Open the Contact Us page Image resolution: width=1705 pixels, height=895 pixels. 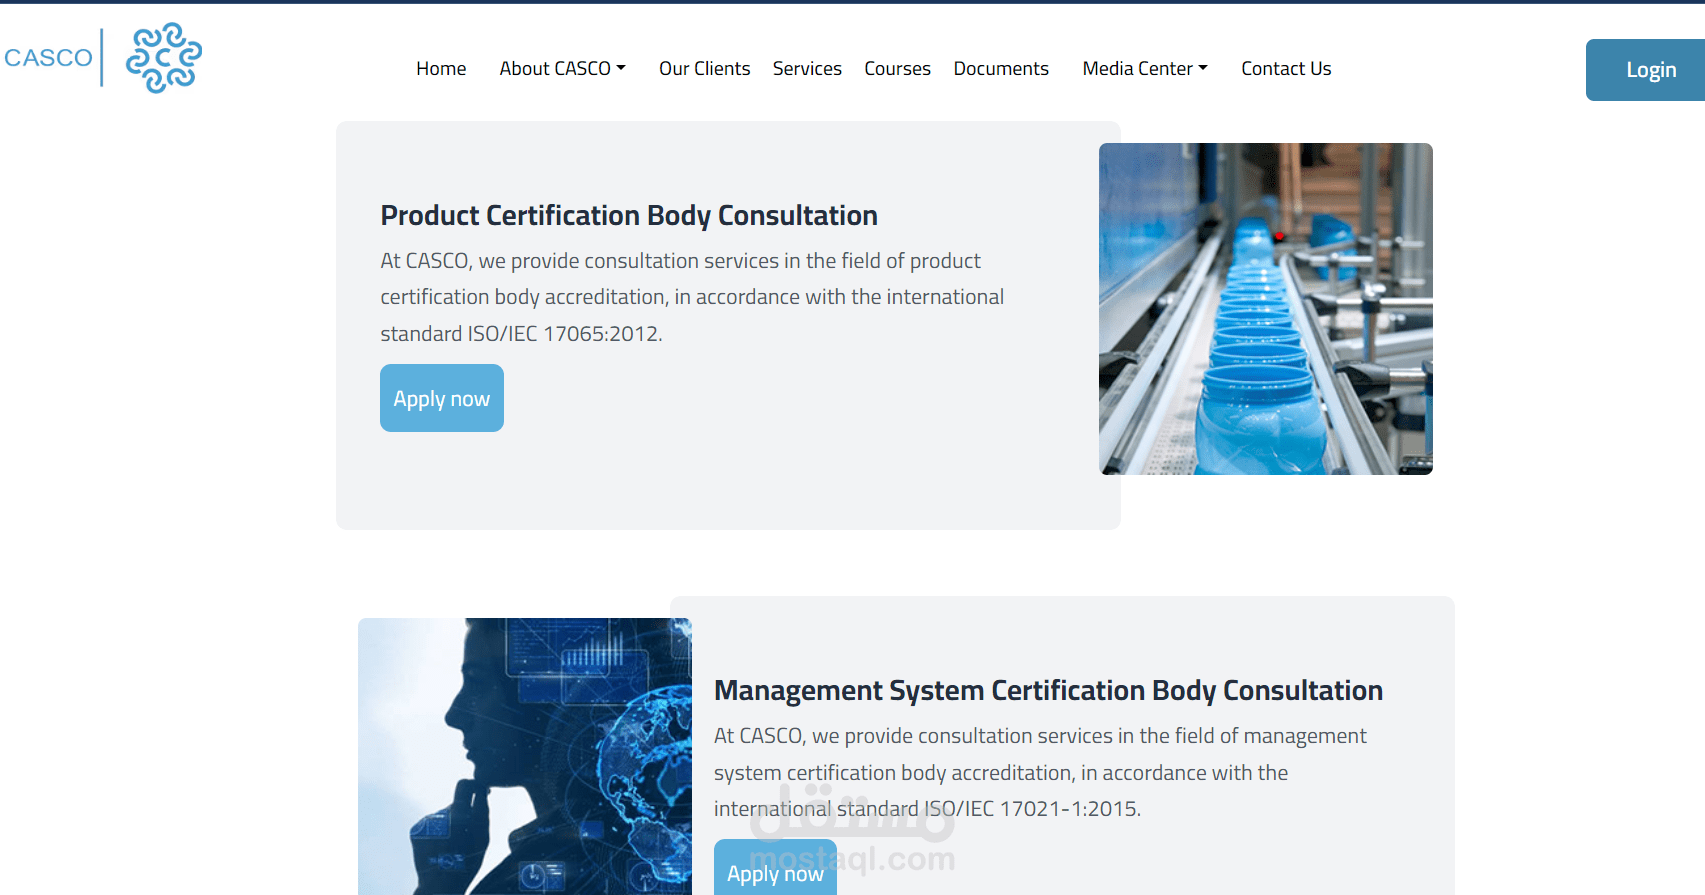pyautogui.click(x=1286, y=69)
